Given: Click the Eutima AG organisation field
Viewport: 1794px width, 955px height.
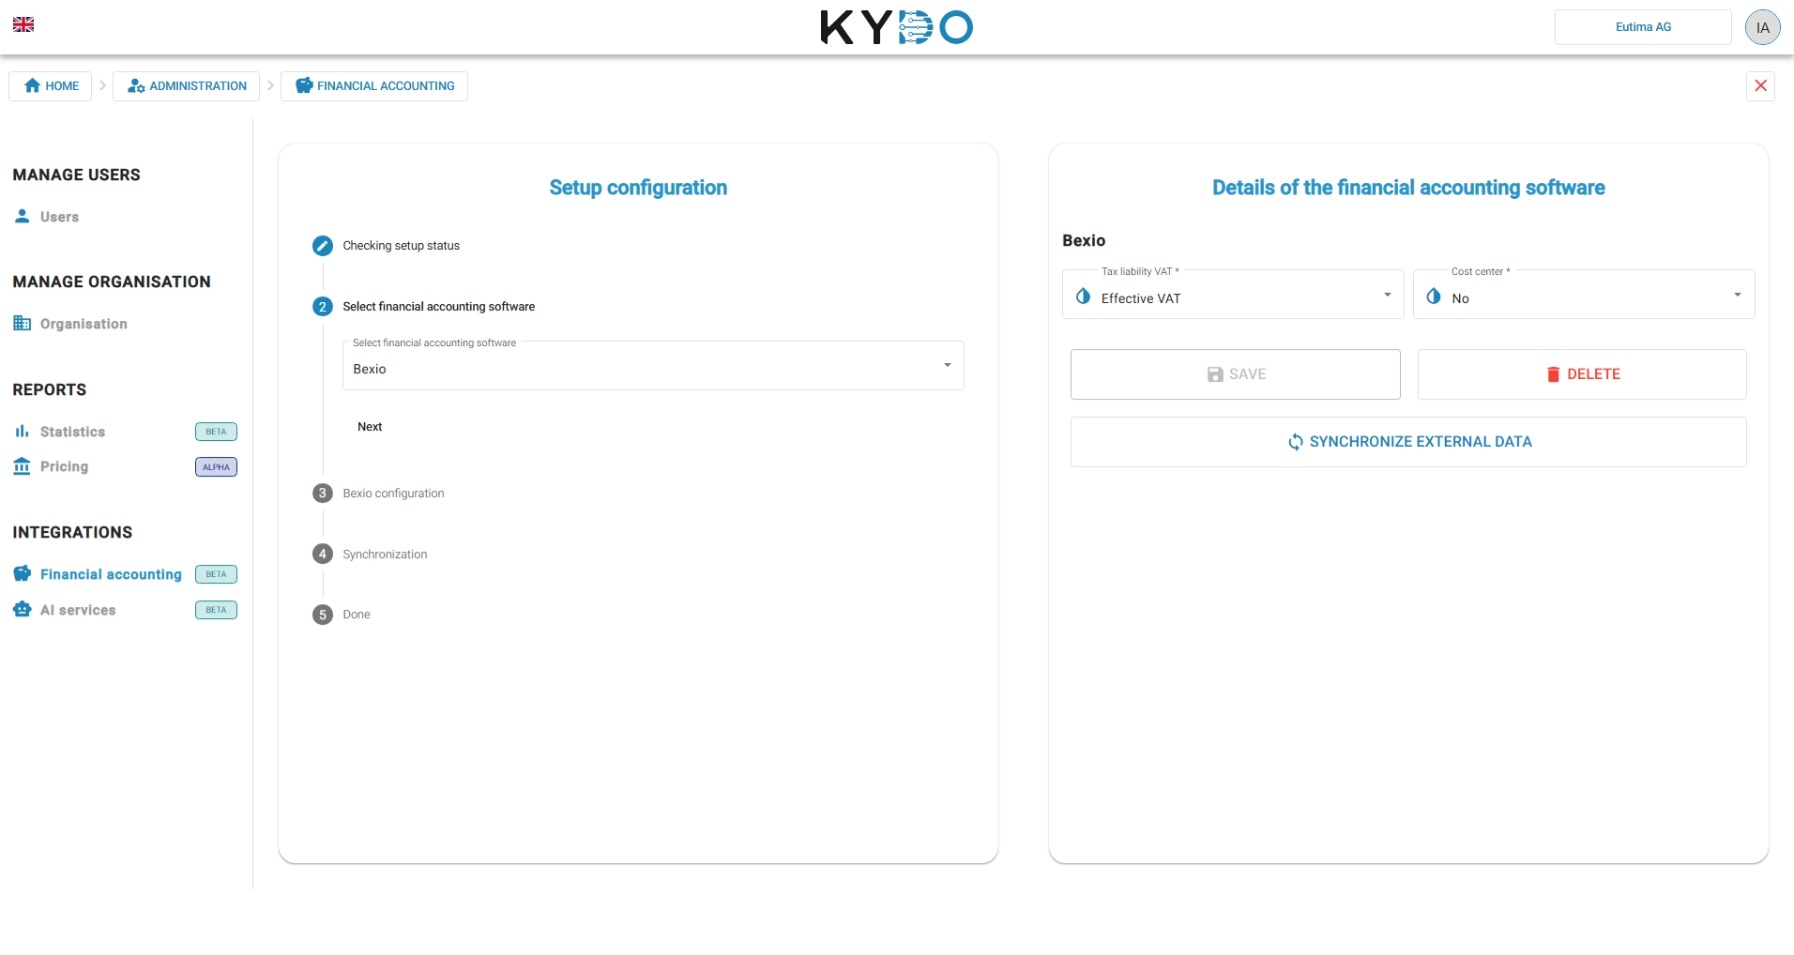Looking at the screenshot, I should point(1642,27).
